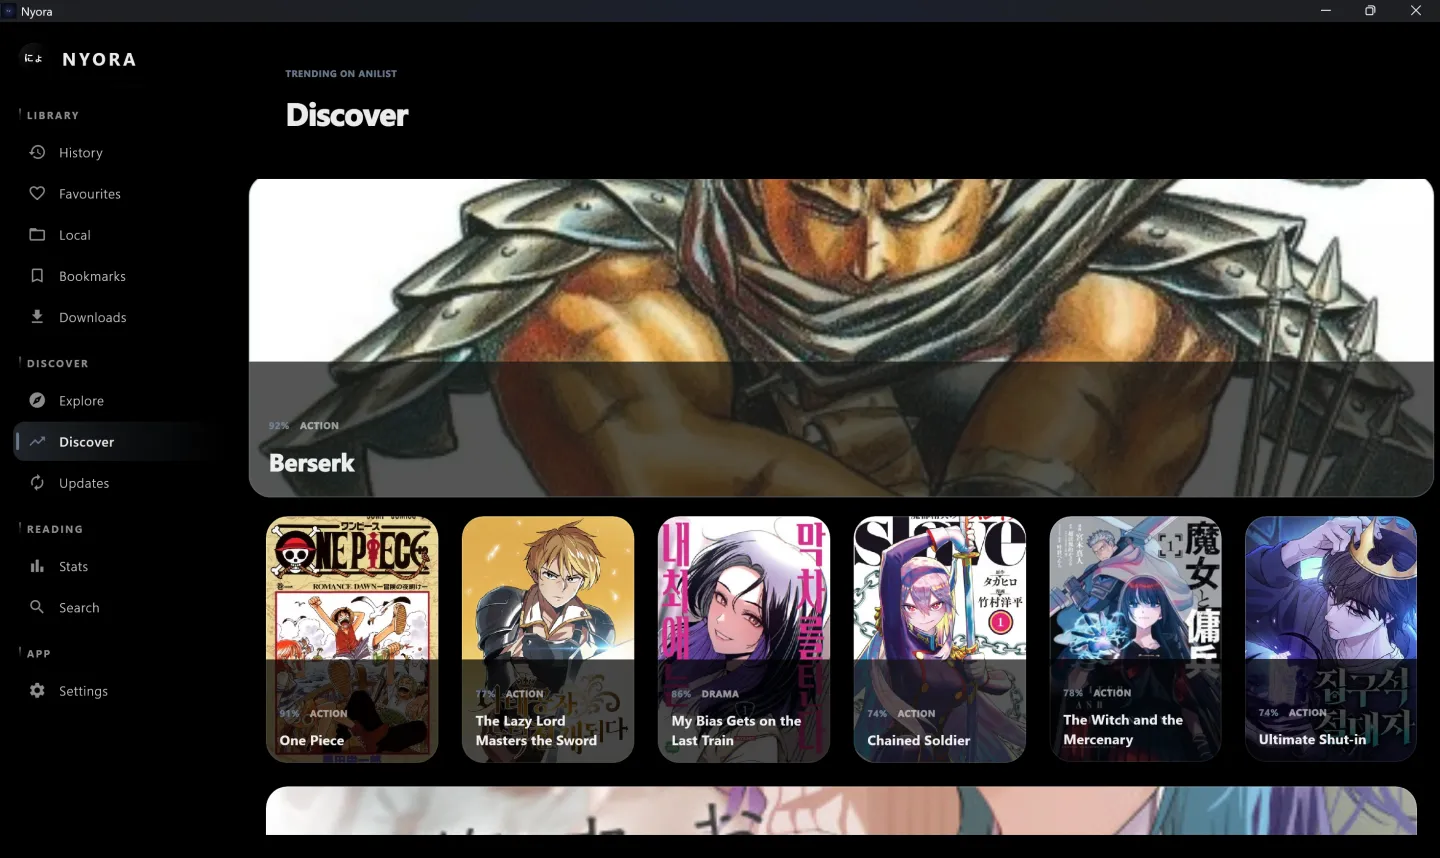Open the Local library section

tap(116, 235)
